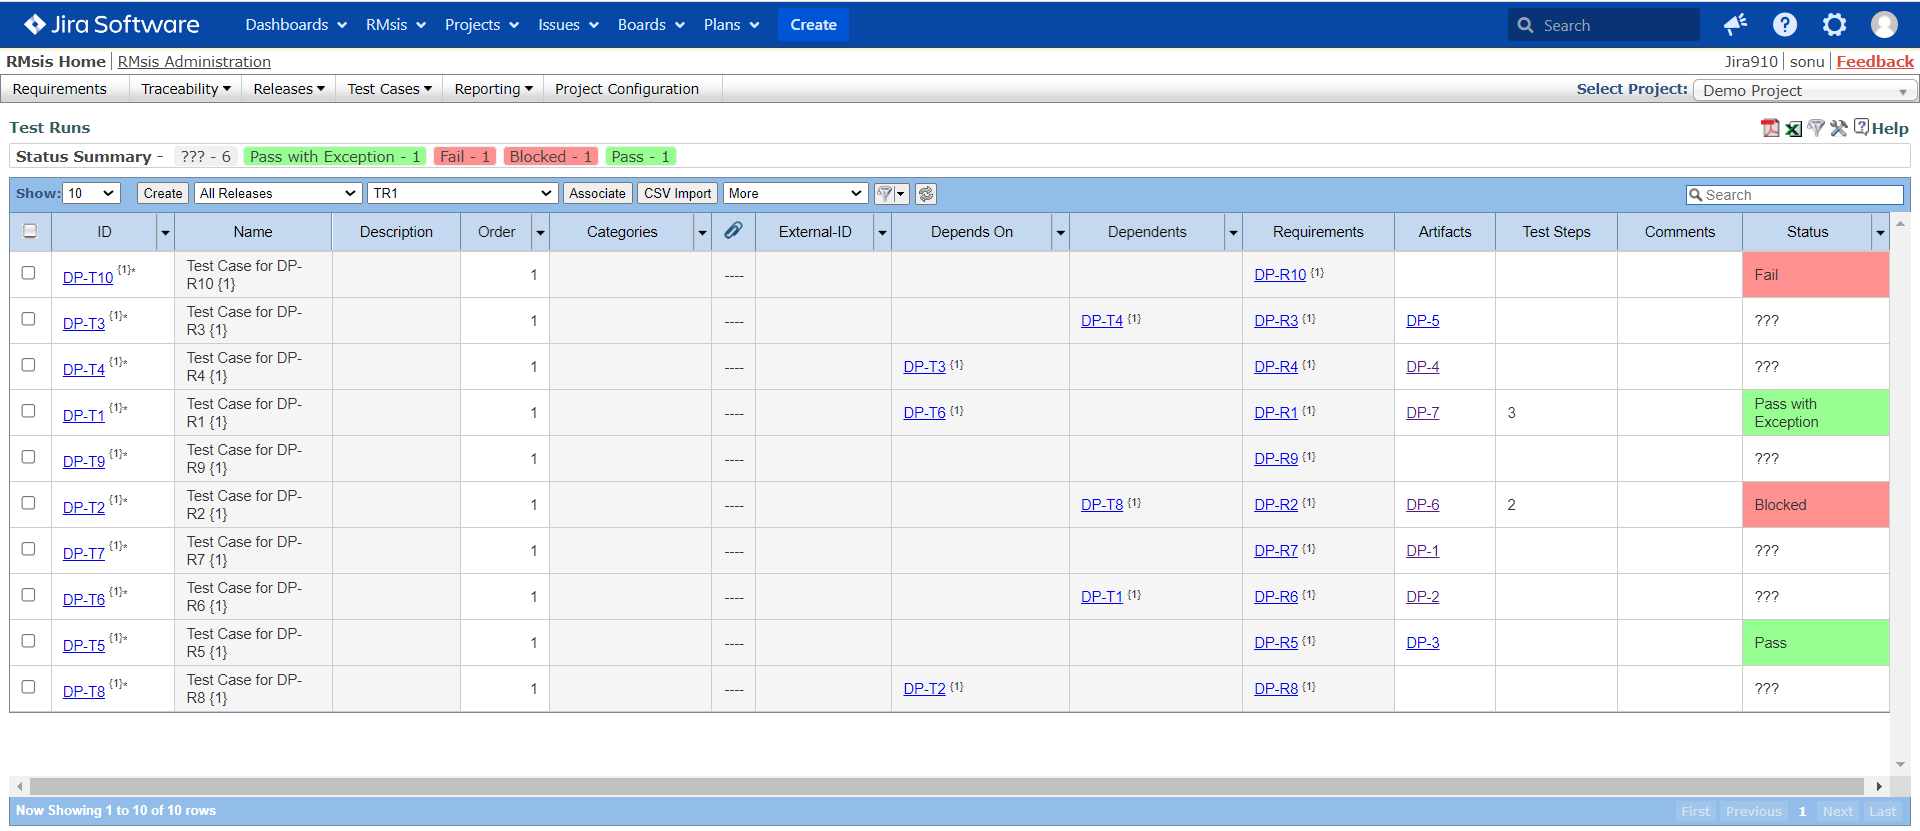Open the Jira notifications megaphone icon
Screen dimensions: 1920x831
[1735, 25]
